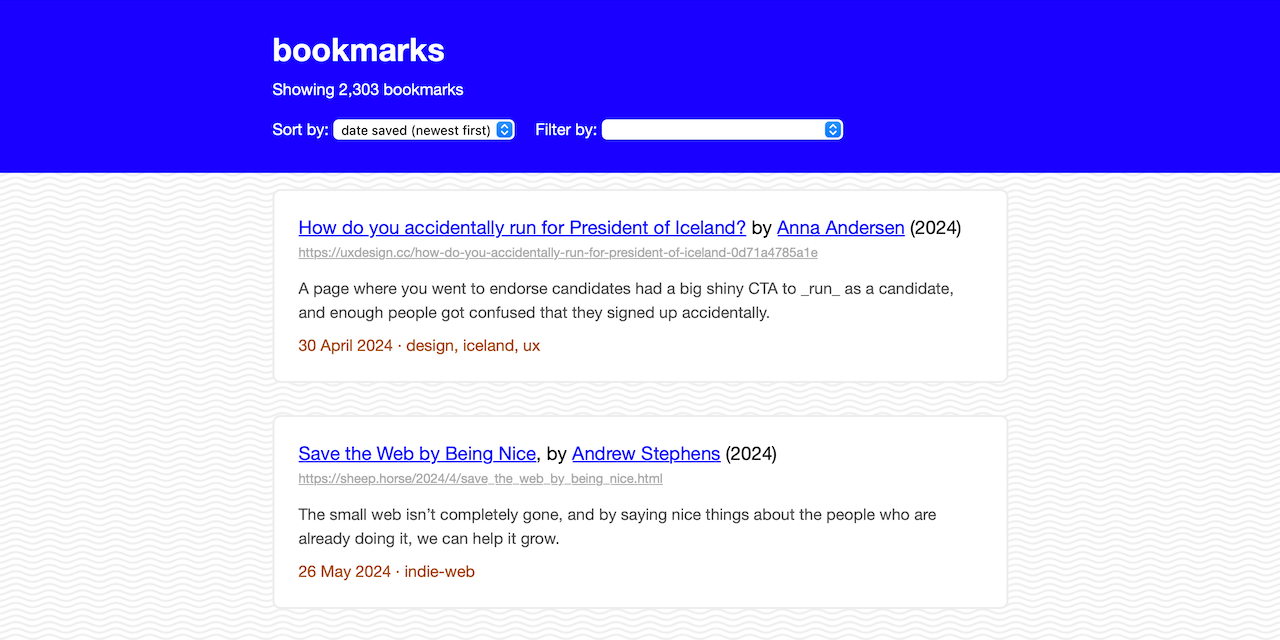Open the sheep.horse URL link
Viewport: 1280px width, 640px height.
click(480, 479)
